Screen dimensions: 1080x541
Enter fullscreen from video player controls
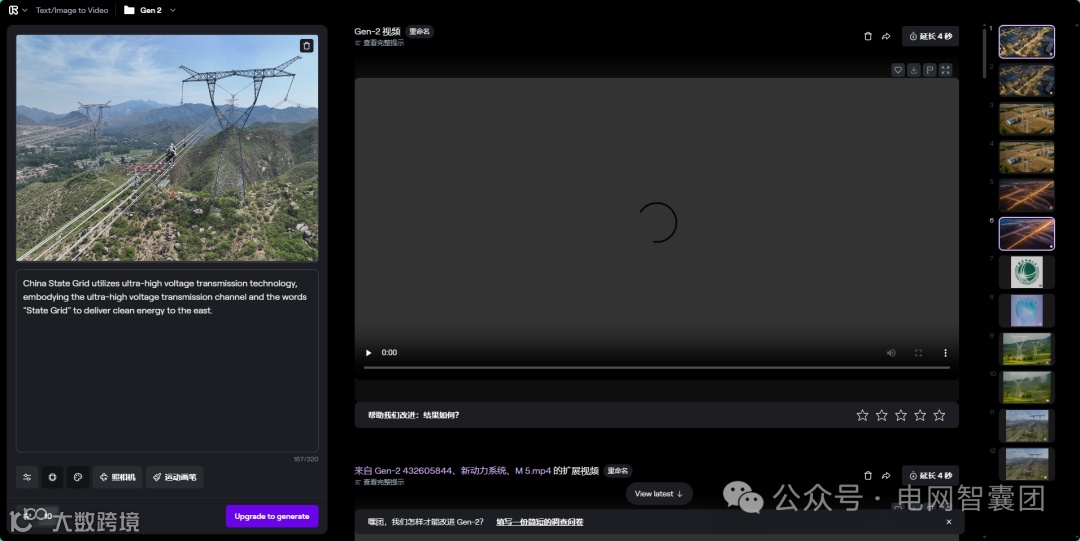click(x=918, y=353)
